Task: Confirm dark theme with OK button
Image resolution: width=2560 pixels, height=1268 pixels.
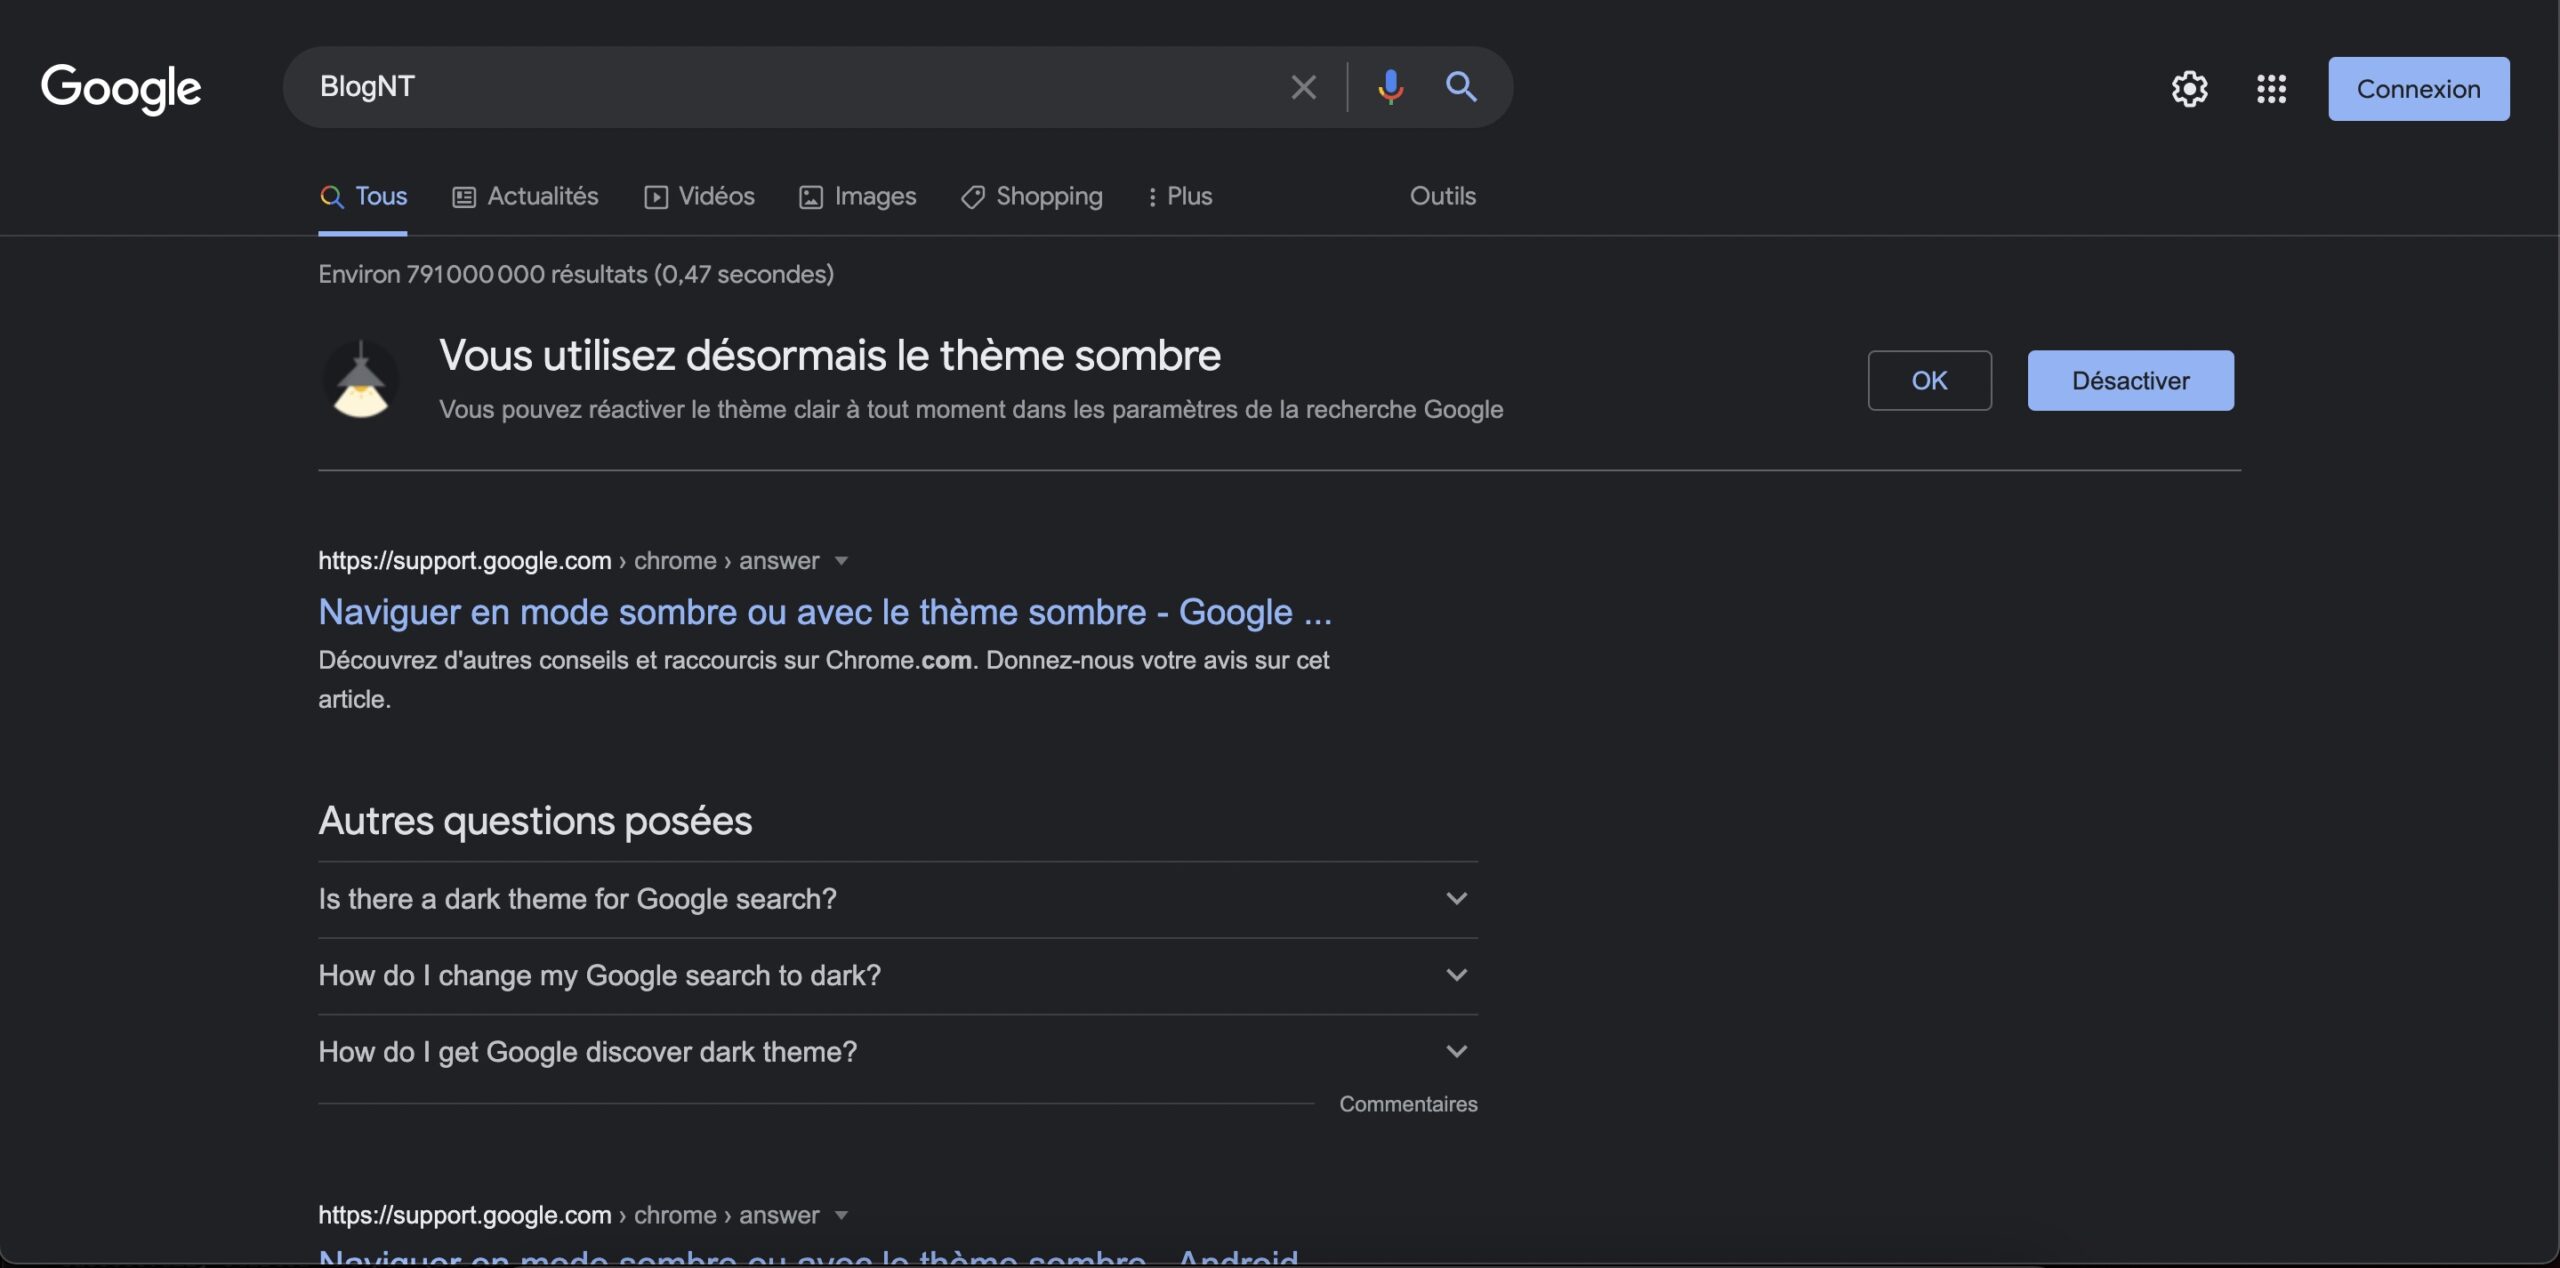Action: [1929, 381]
